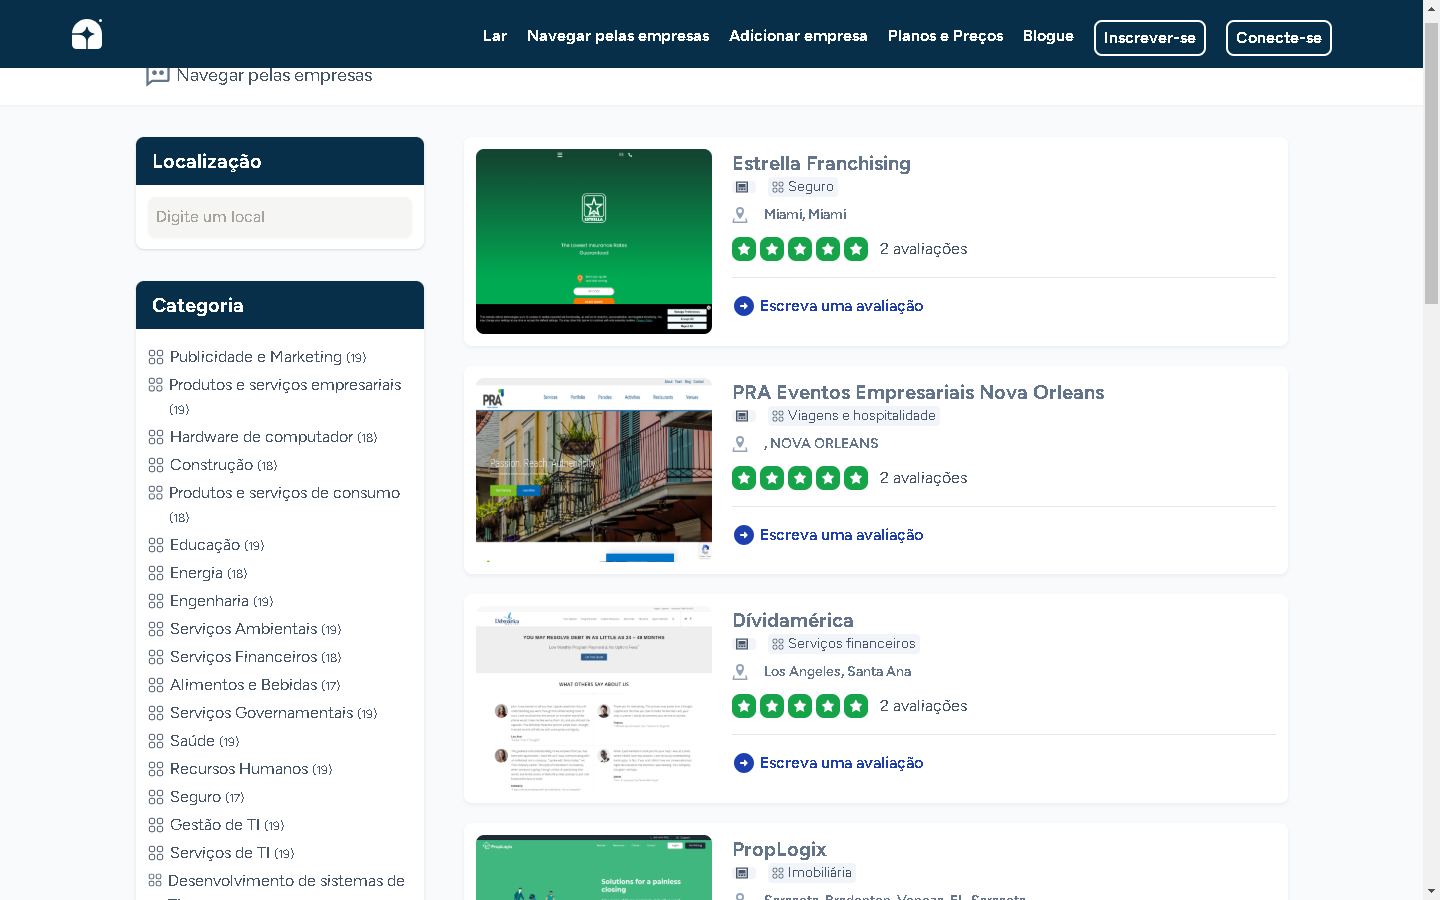Open the Planos e Preços menu item
1440x900 pixels.
(945, 36)
